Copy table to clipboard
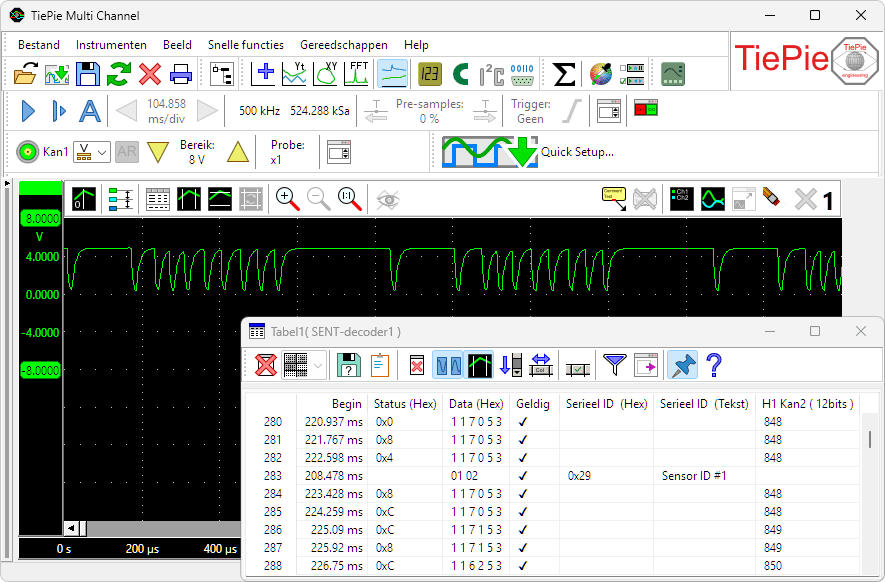The image size is (885, 582). [380, 365]
